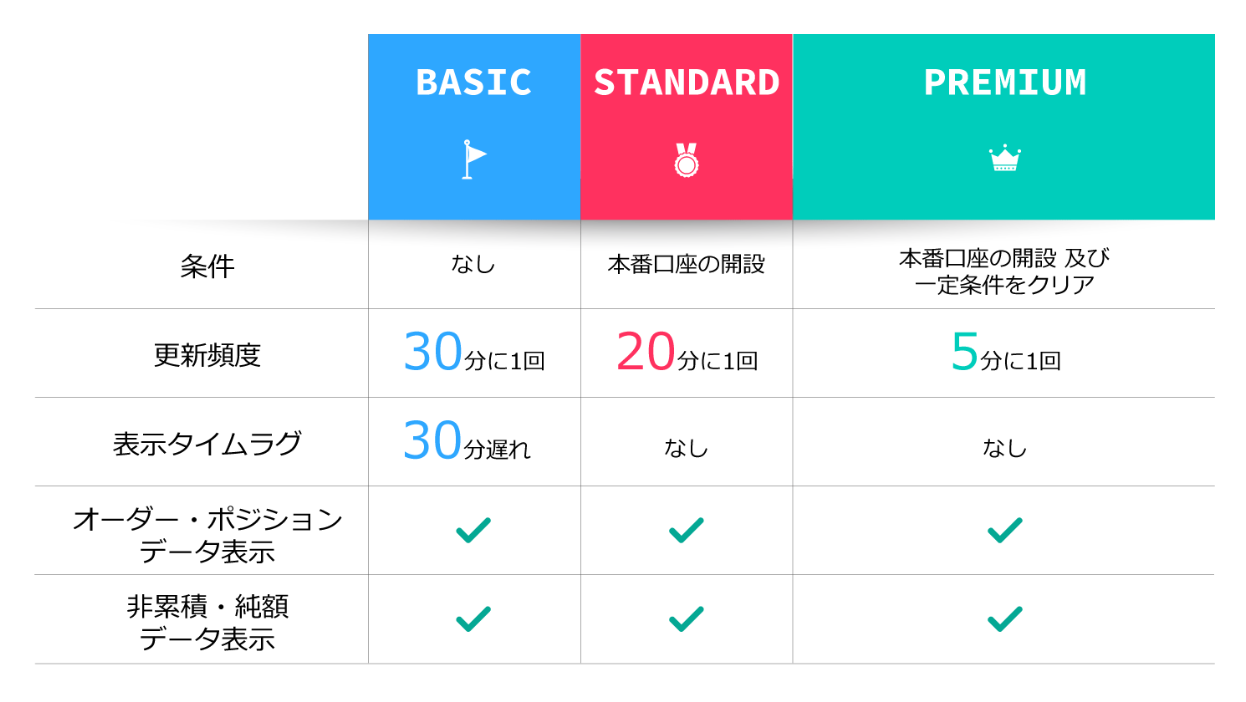Click the crown icon under PREMIUM

pos(1004,159)
